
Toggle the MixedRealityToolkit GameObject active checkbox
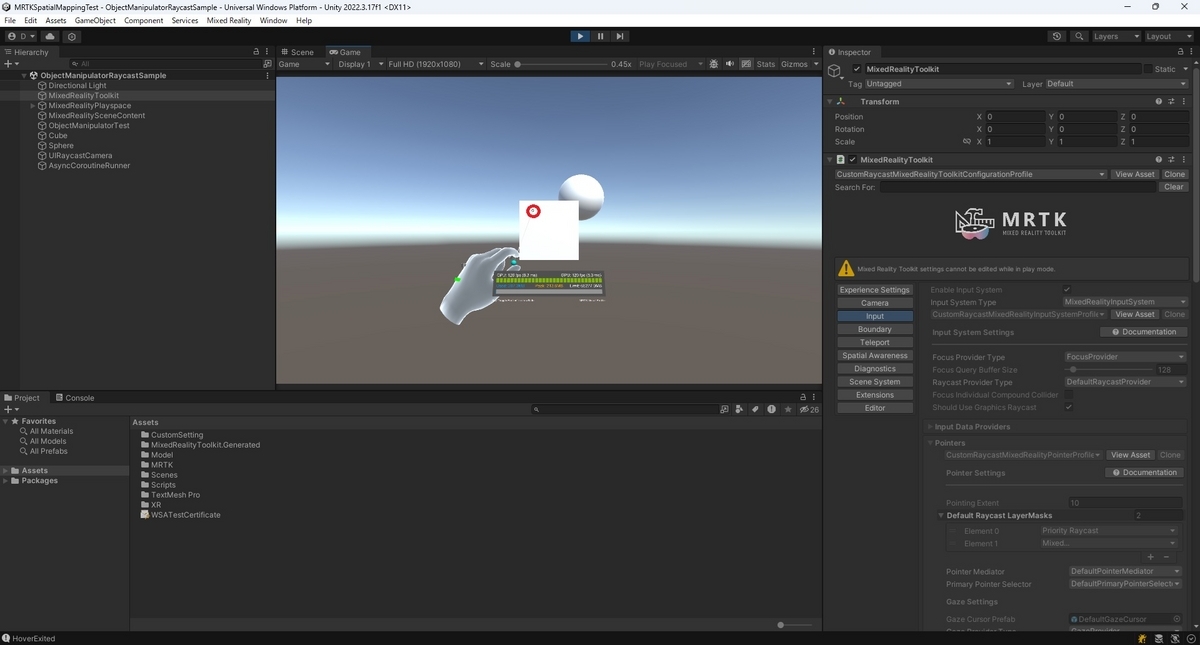857,69
